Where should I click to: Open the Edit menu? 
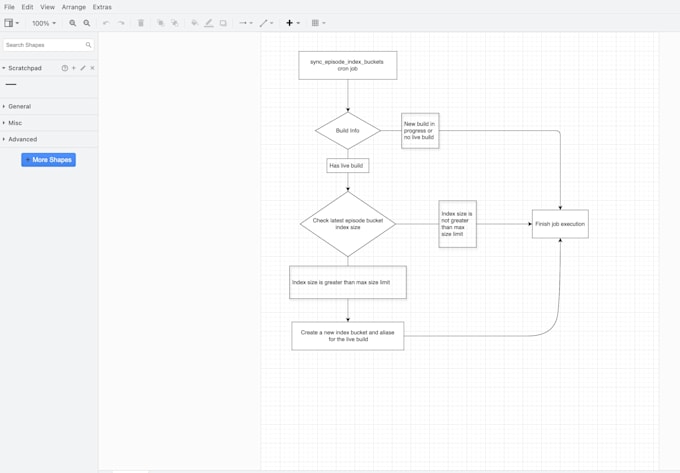pos(27,7)
